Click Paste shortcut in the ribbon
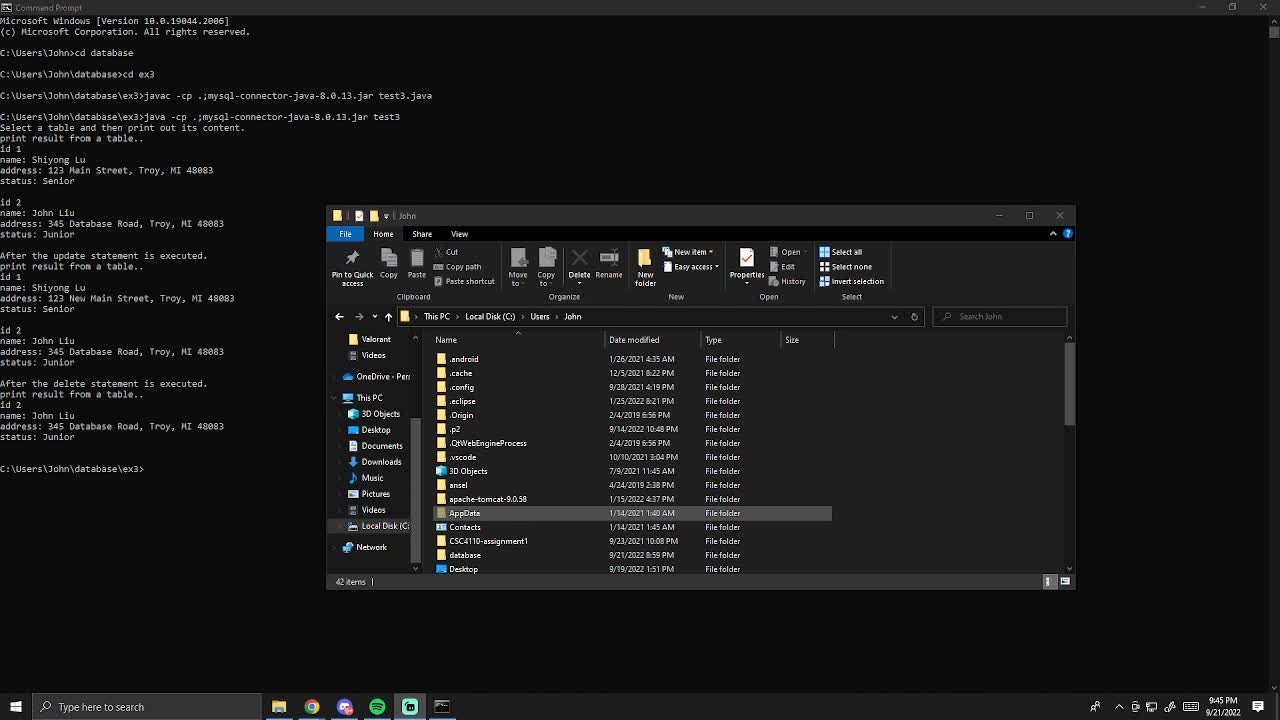1280x720 pixels. click(464, 281)
